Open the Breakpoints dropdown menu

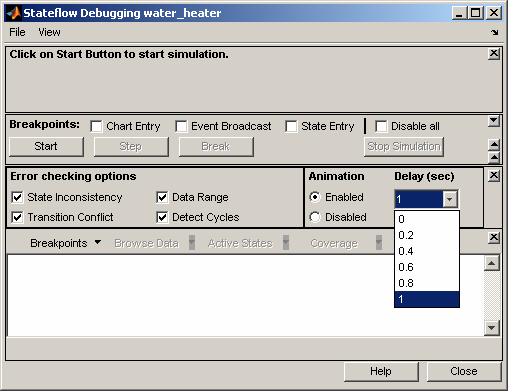(x=65, y=243)
